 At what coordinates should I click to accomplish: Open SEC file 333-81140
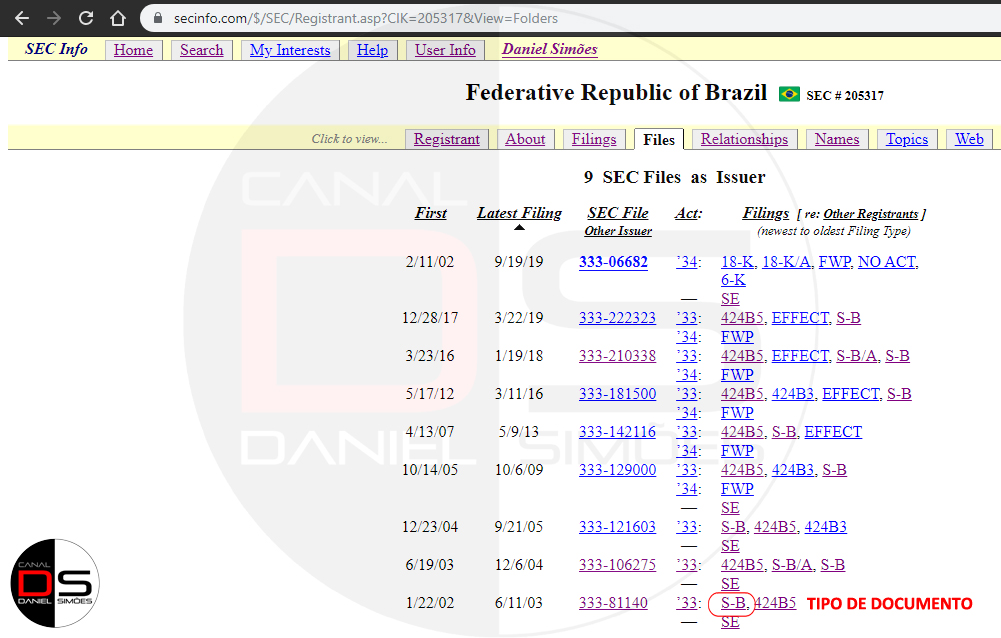[613, 603]
